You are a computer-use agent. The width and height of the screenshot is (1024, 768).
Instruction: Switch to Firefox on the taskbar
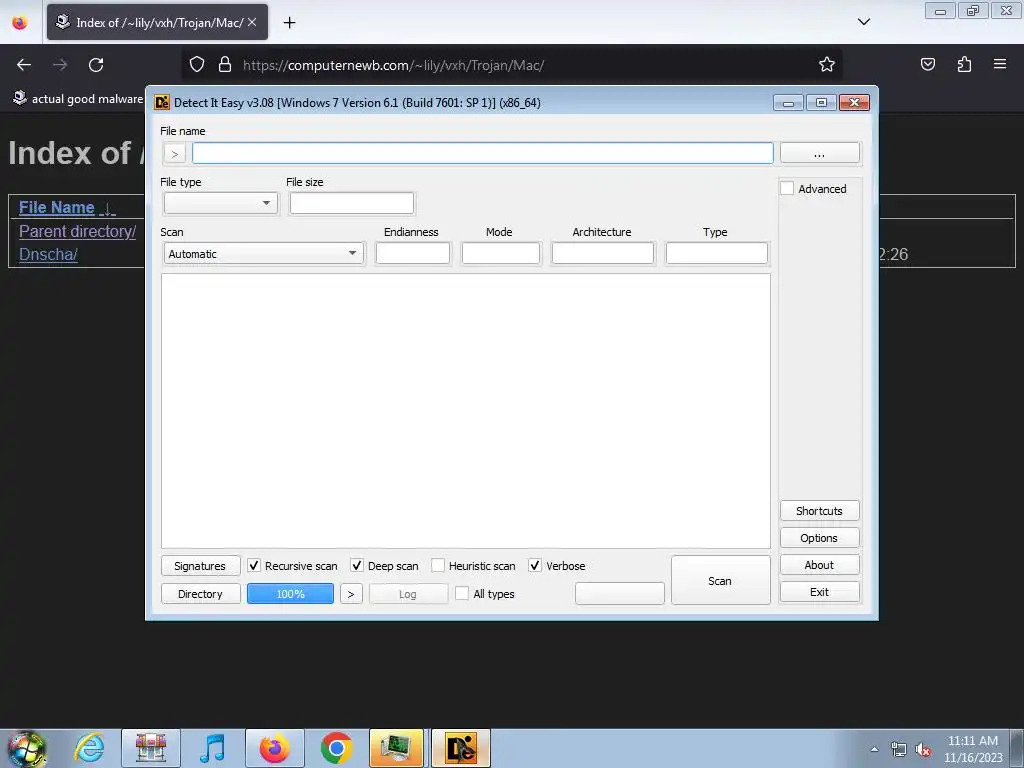pyautogui.click(x=274, y=748)
